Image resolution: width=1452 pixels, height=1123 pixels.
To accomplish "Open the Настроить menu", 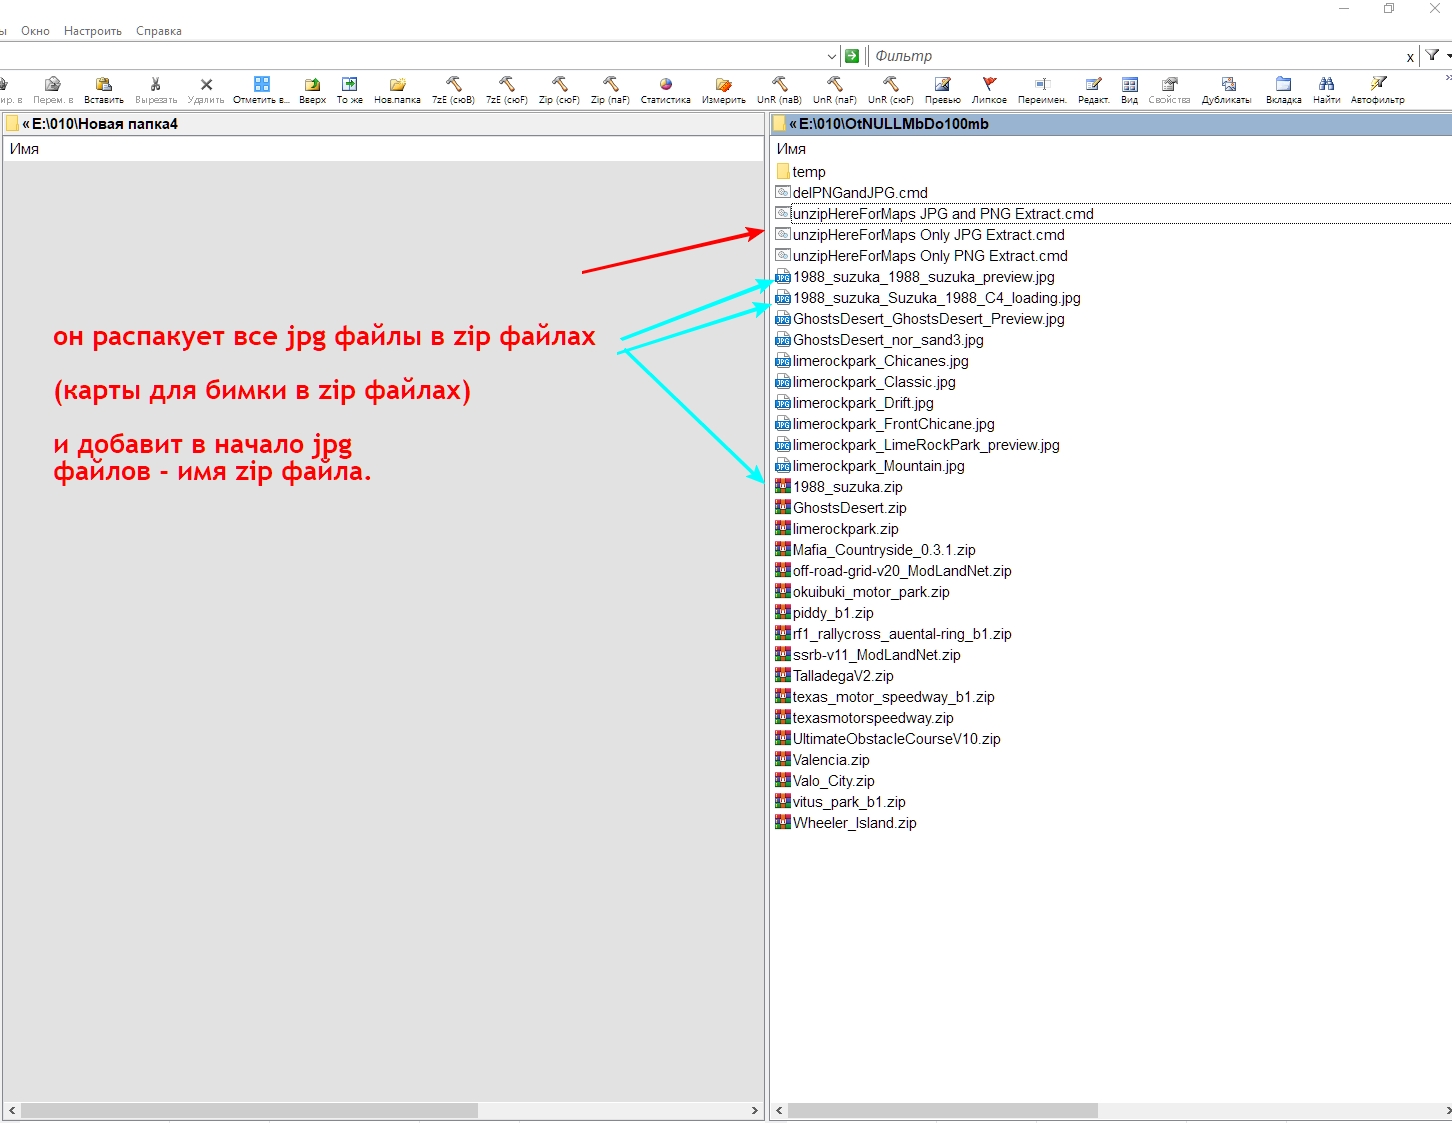I will [x=93, y=31].
